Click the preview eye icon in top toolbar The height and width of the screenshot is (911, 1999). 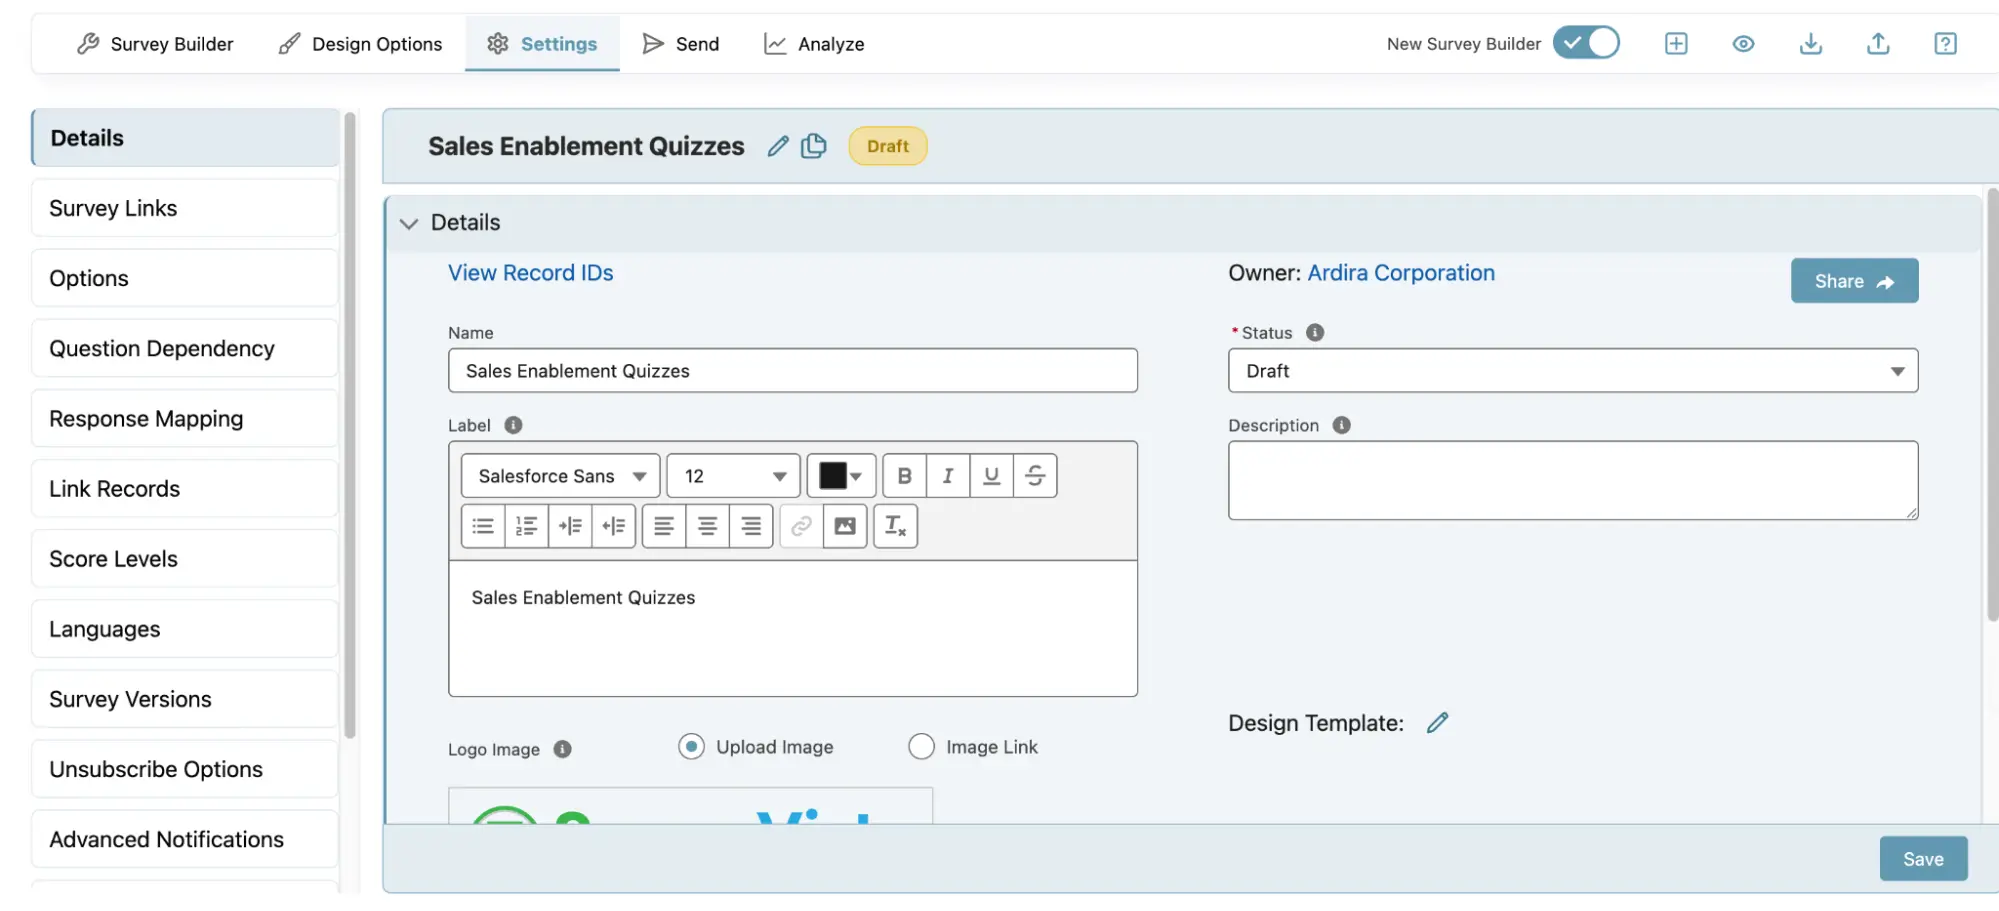[x=1743, y=44]
